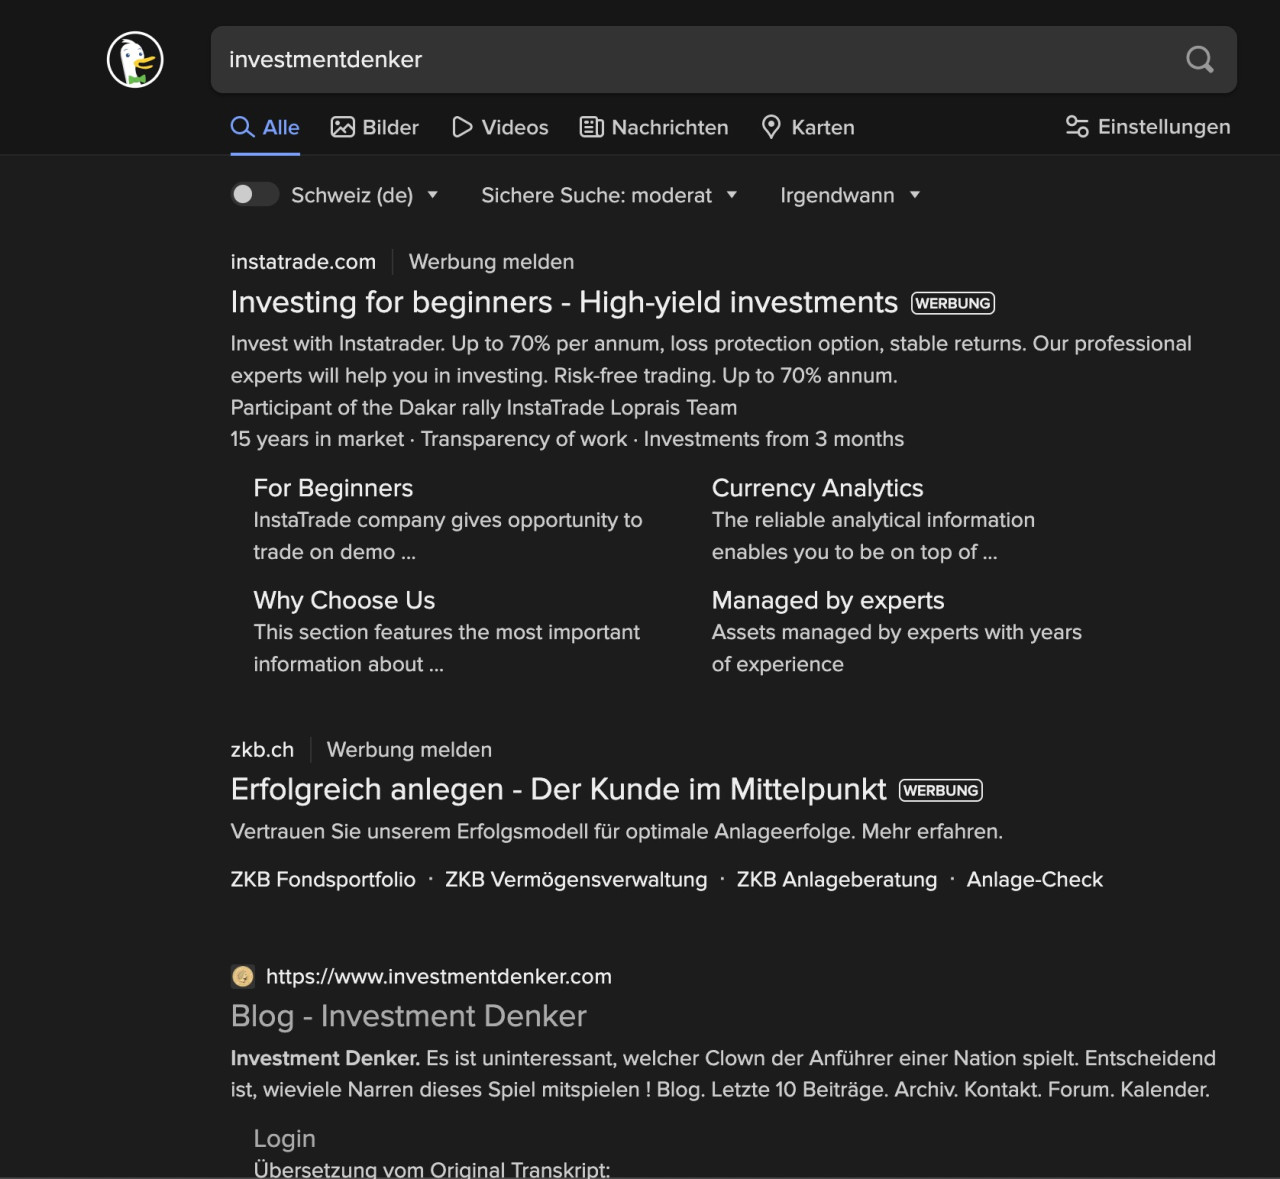Open the Bilder image search tab
Screen dimensions: 1280x1179
pos(375,127)
